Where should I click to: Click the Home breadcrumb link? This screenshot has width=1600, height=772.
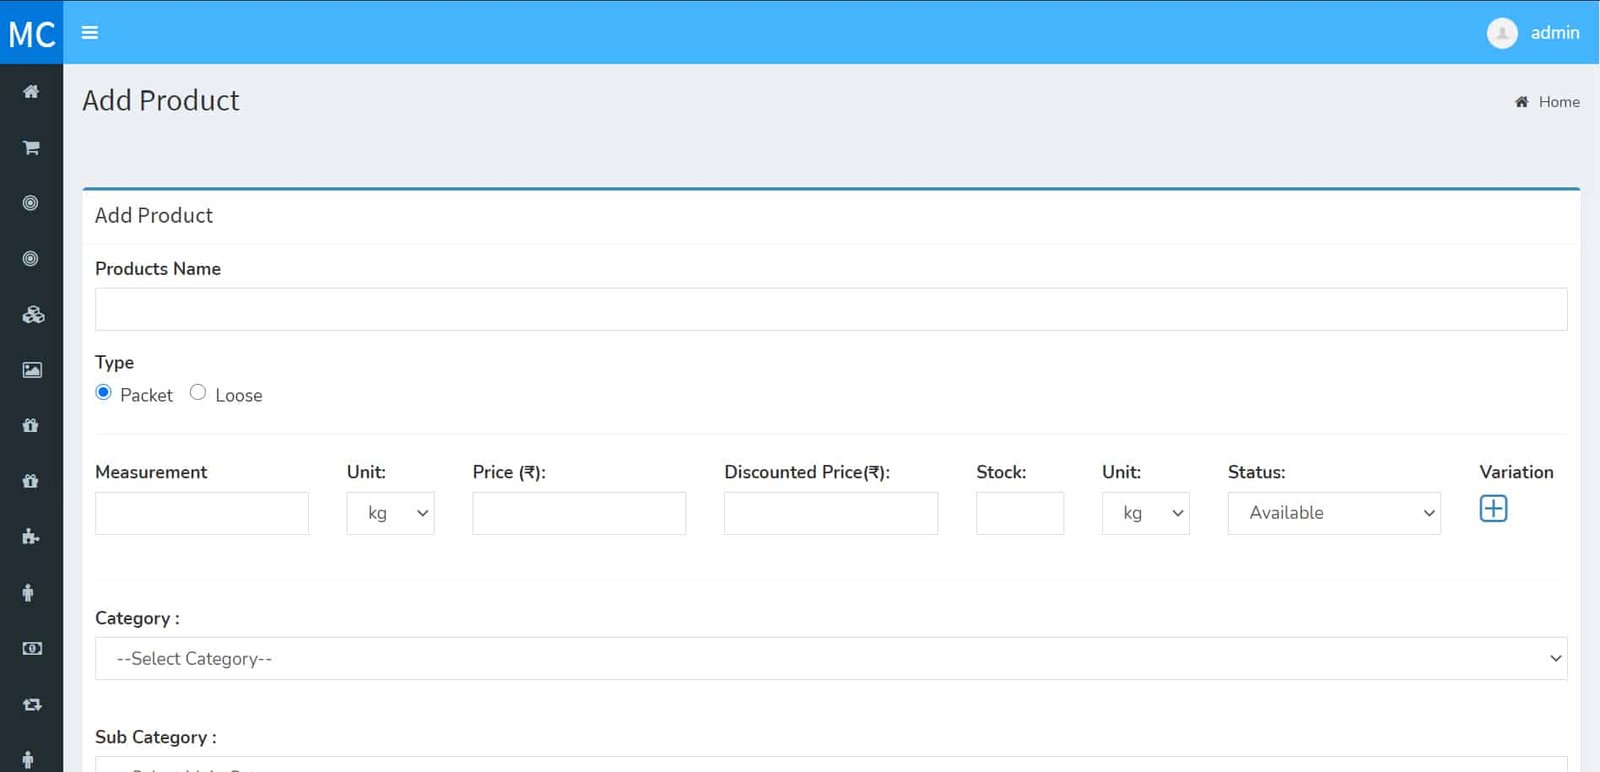(x=1558, y=102)
